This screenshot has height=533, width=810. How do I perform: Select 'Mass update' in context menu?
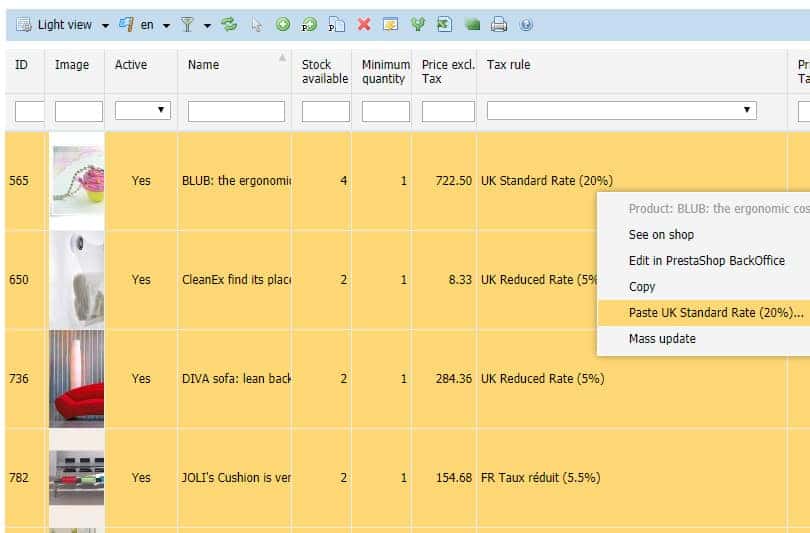[662, 339]
